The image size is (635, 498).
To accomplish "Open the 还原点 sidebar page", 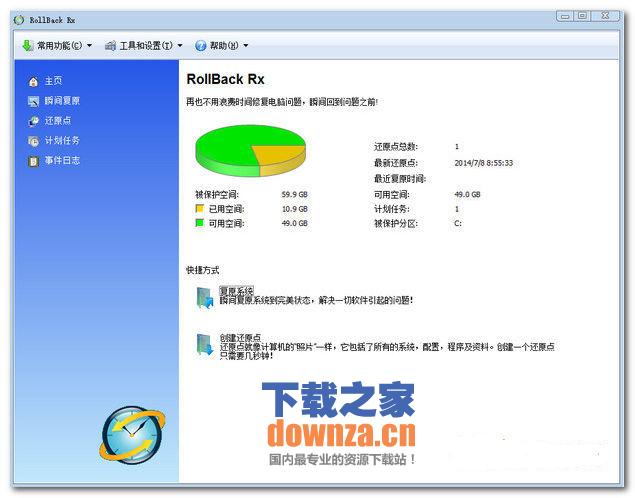I will pos(58,121).
